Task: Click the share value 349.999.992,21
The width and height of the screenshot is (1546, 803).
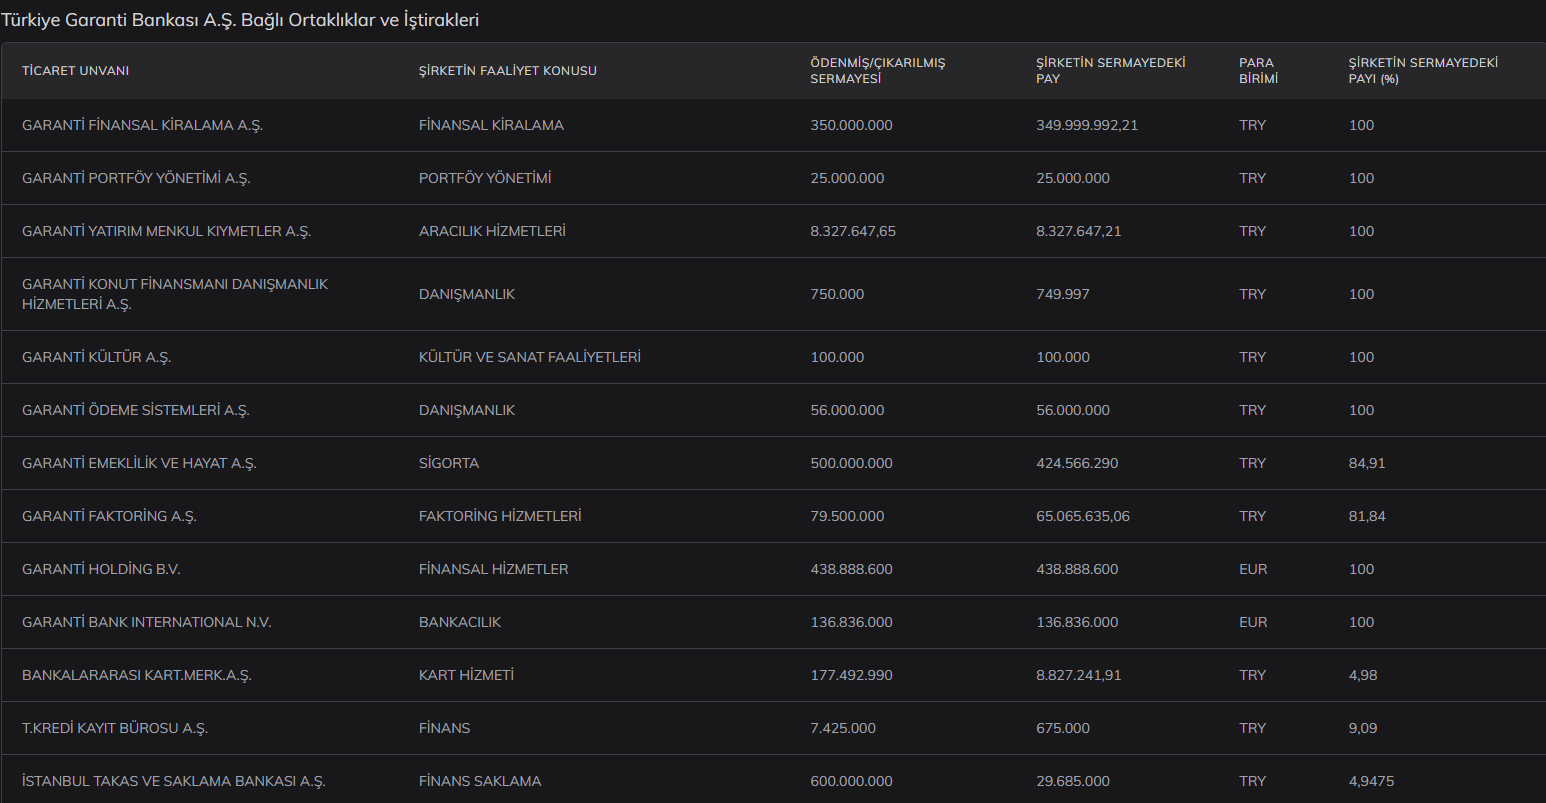Action: point(1087,125)
